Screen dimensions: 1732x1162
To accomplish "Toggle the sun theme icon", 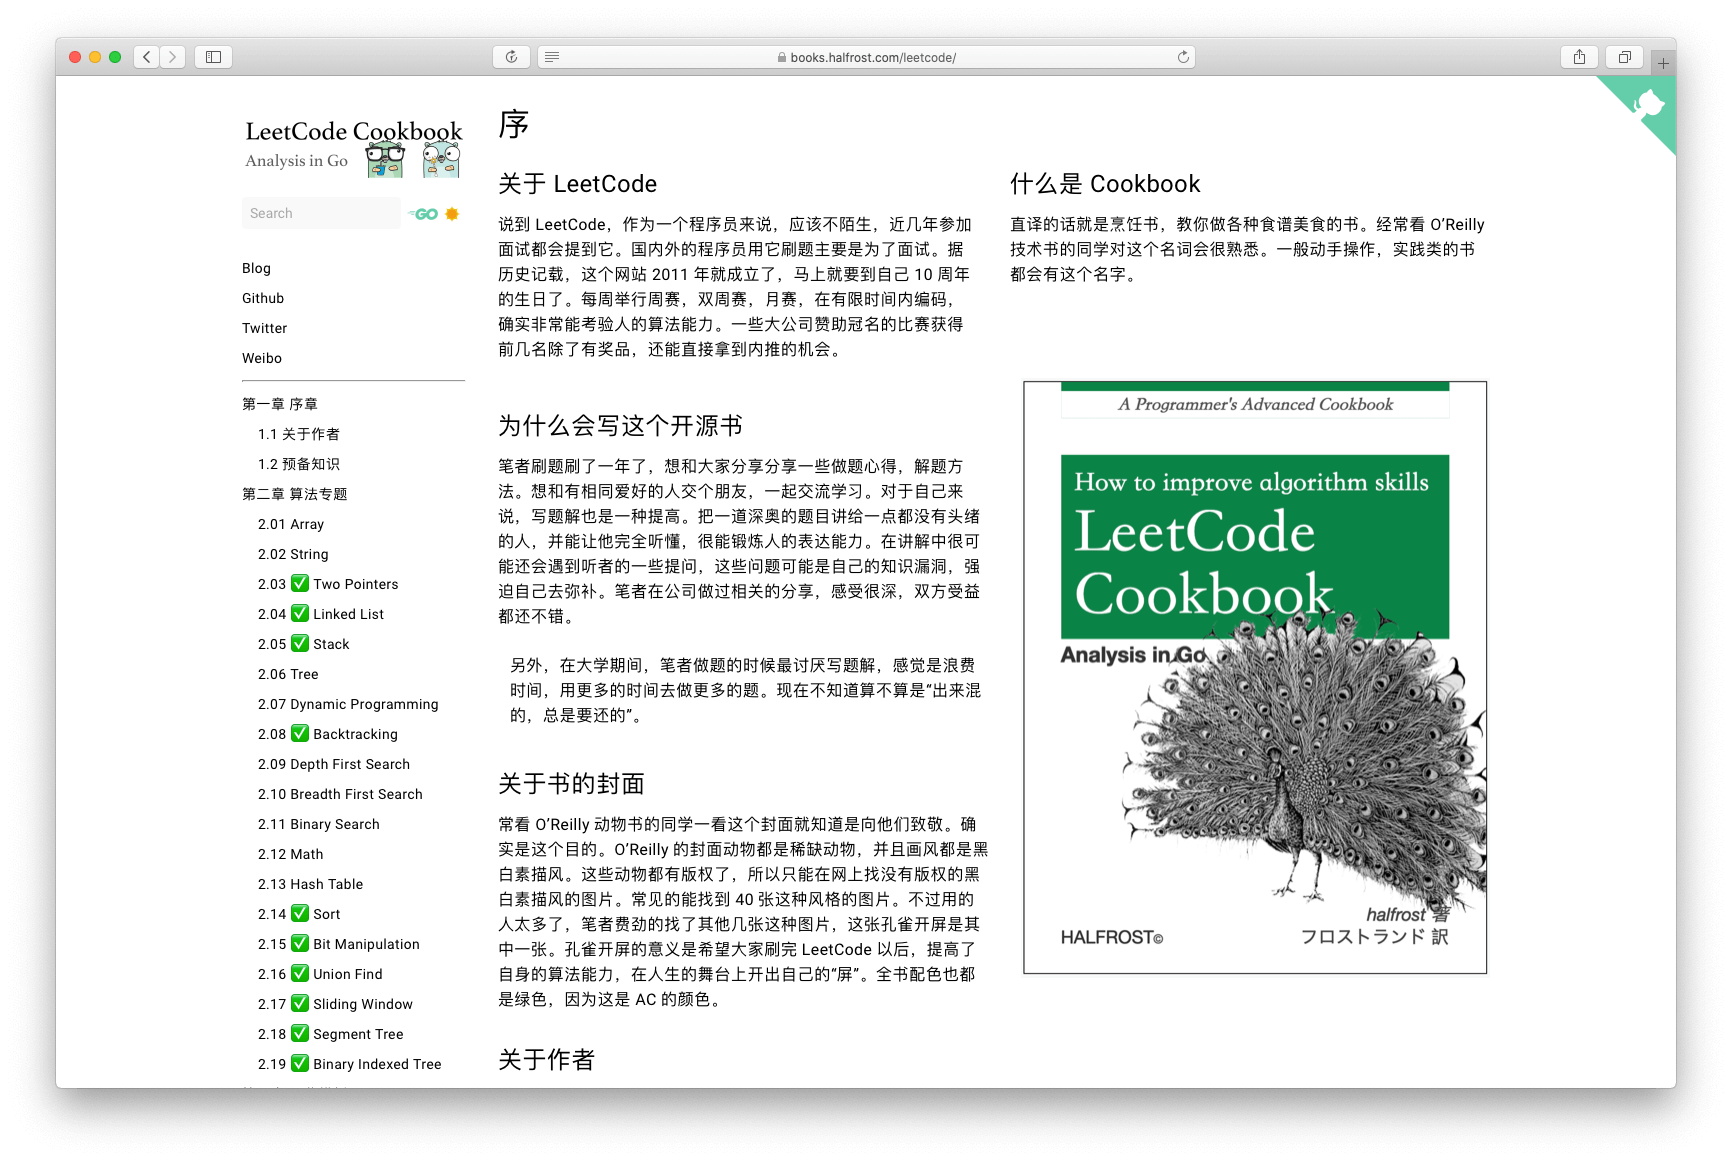I will (x=452, y=214).
